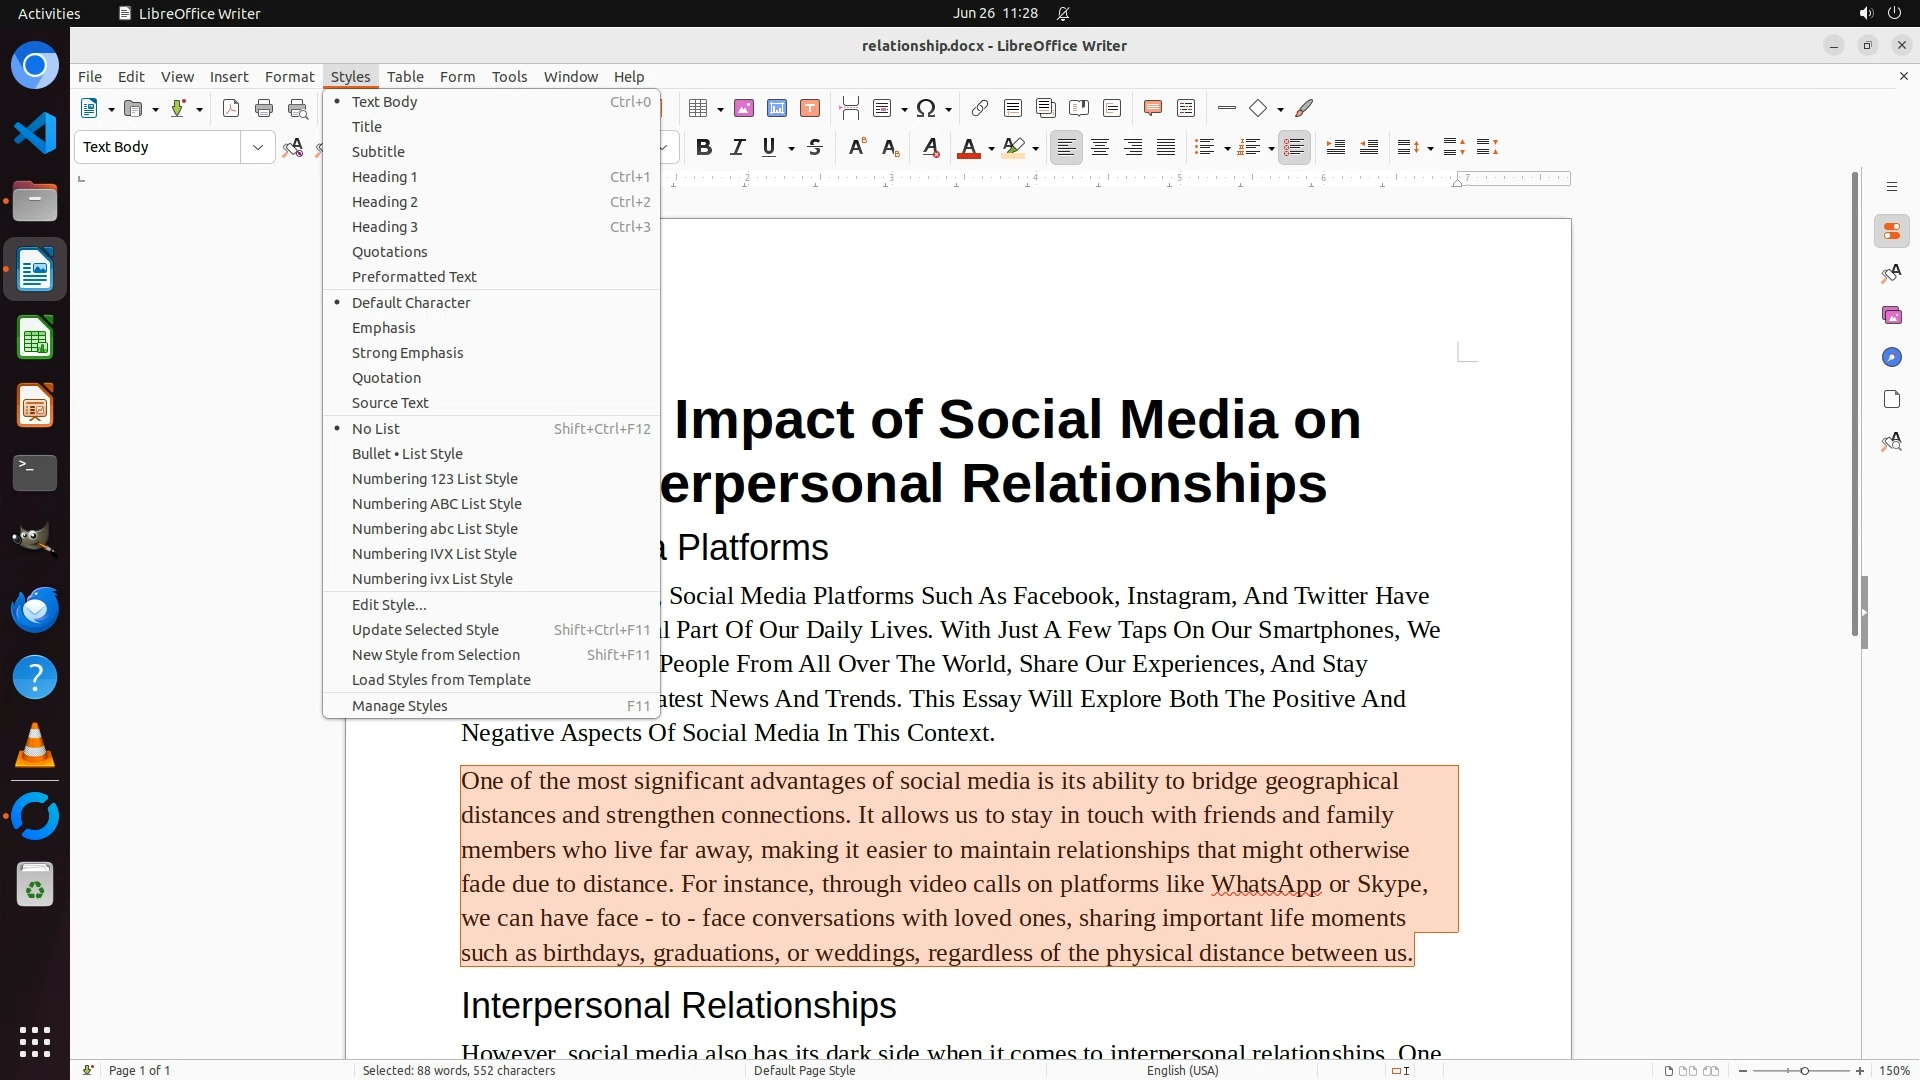Insert a comment using the toolbar icon
Image resolution: width=1920 pixels, height=1080 pixels.
click(1152, 108)
